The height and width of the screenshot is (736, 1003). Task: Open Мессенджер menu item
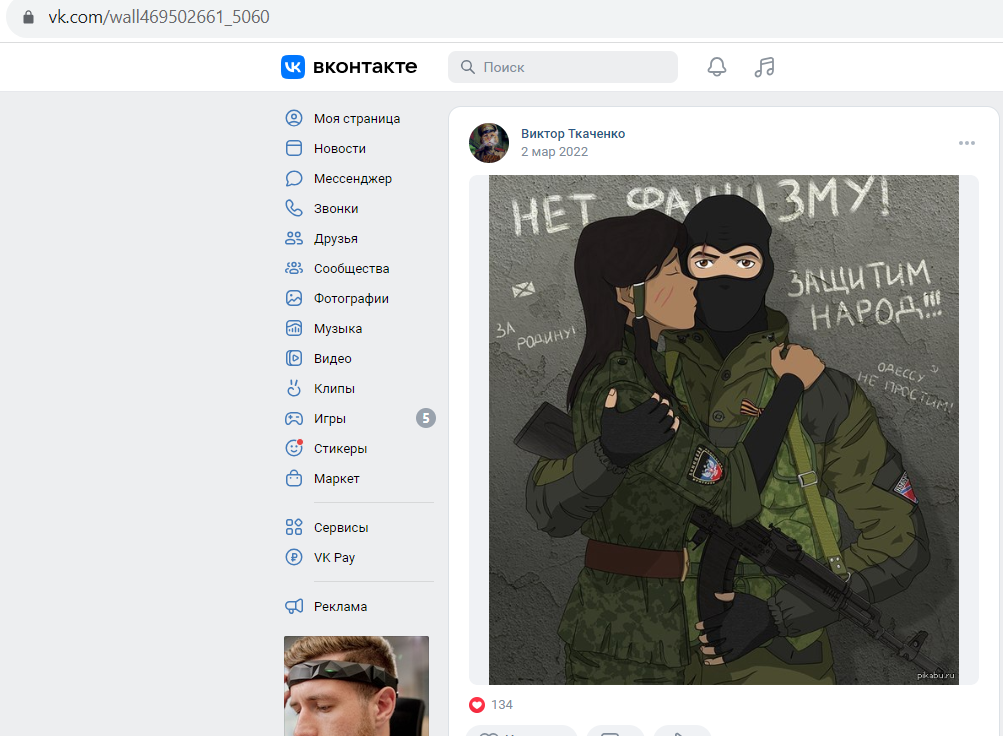point(352,178)
